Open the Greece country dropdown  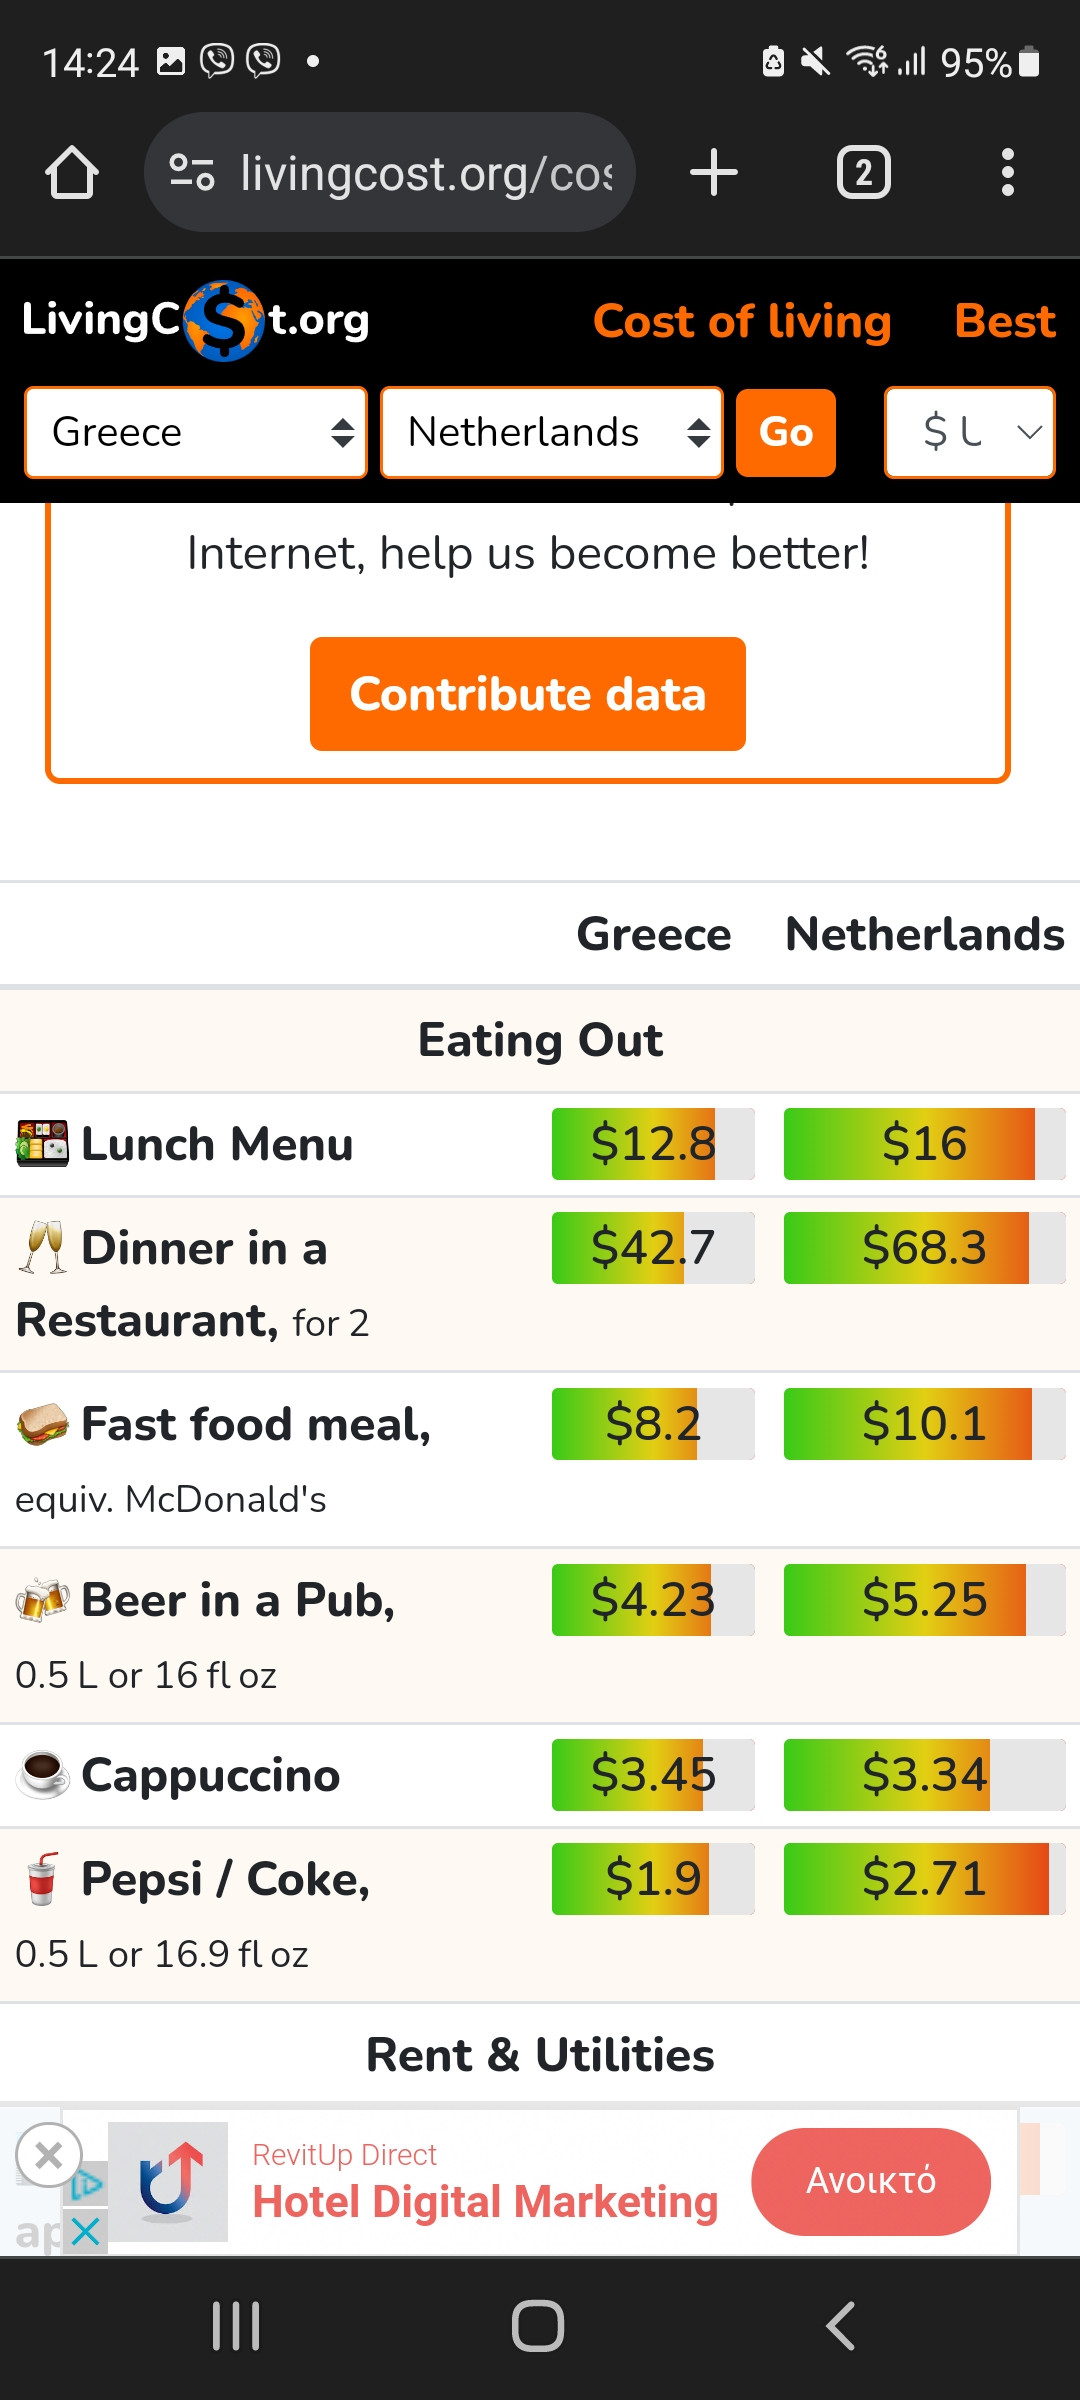[x=196, y=432]
